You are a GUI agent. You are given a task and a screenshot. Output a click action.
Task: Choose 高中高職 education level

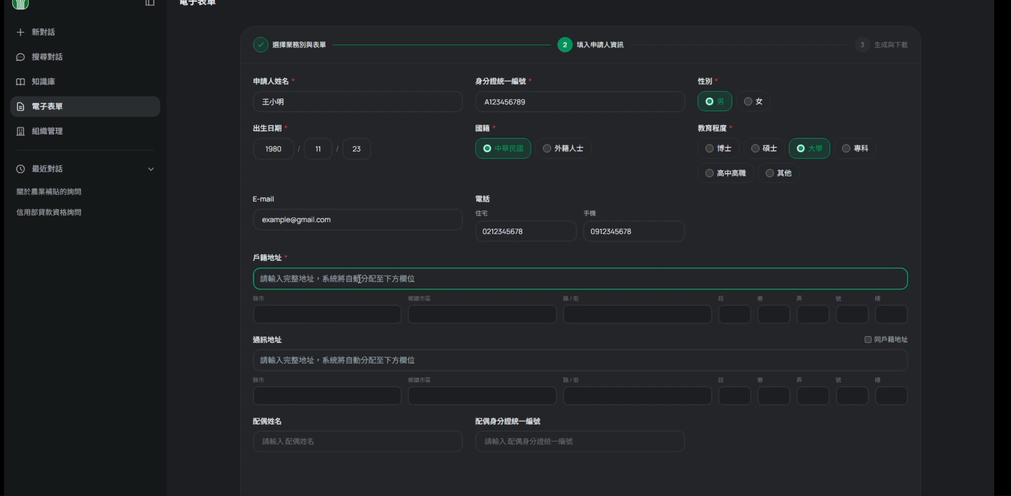tap(725, 173)
